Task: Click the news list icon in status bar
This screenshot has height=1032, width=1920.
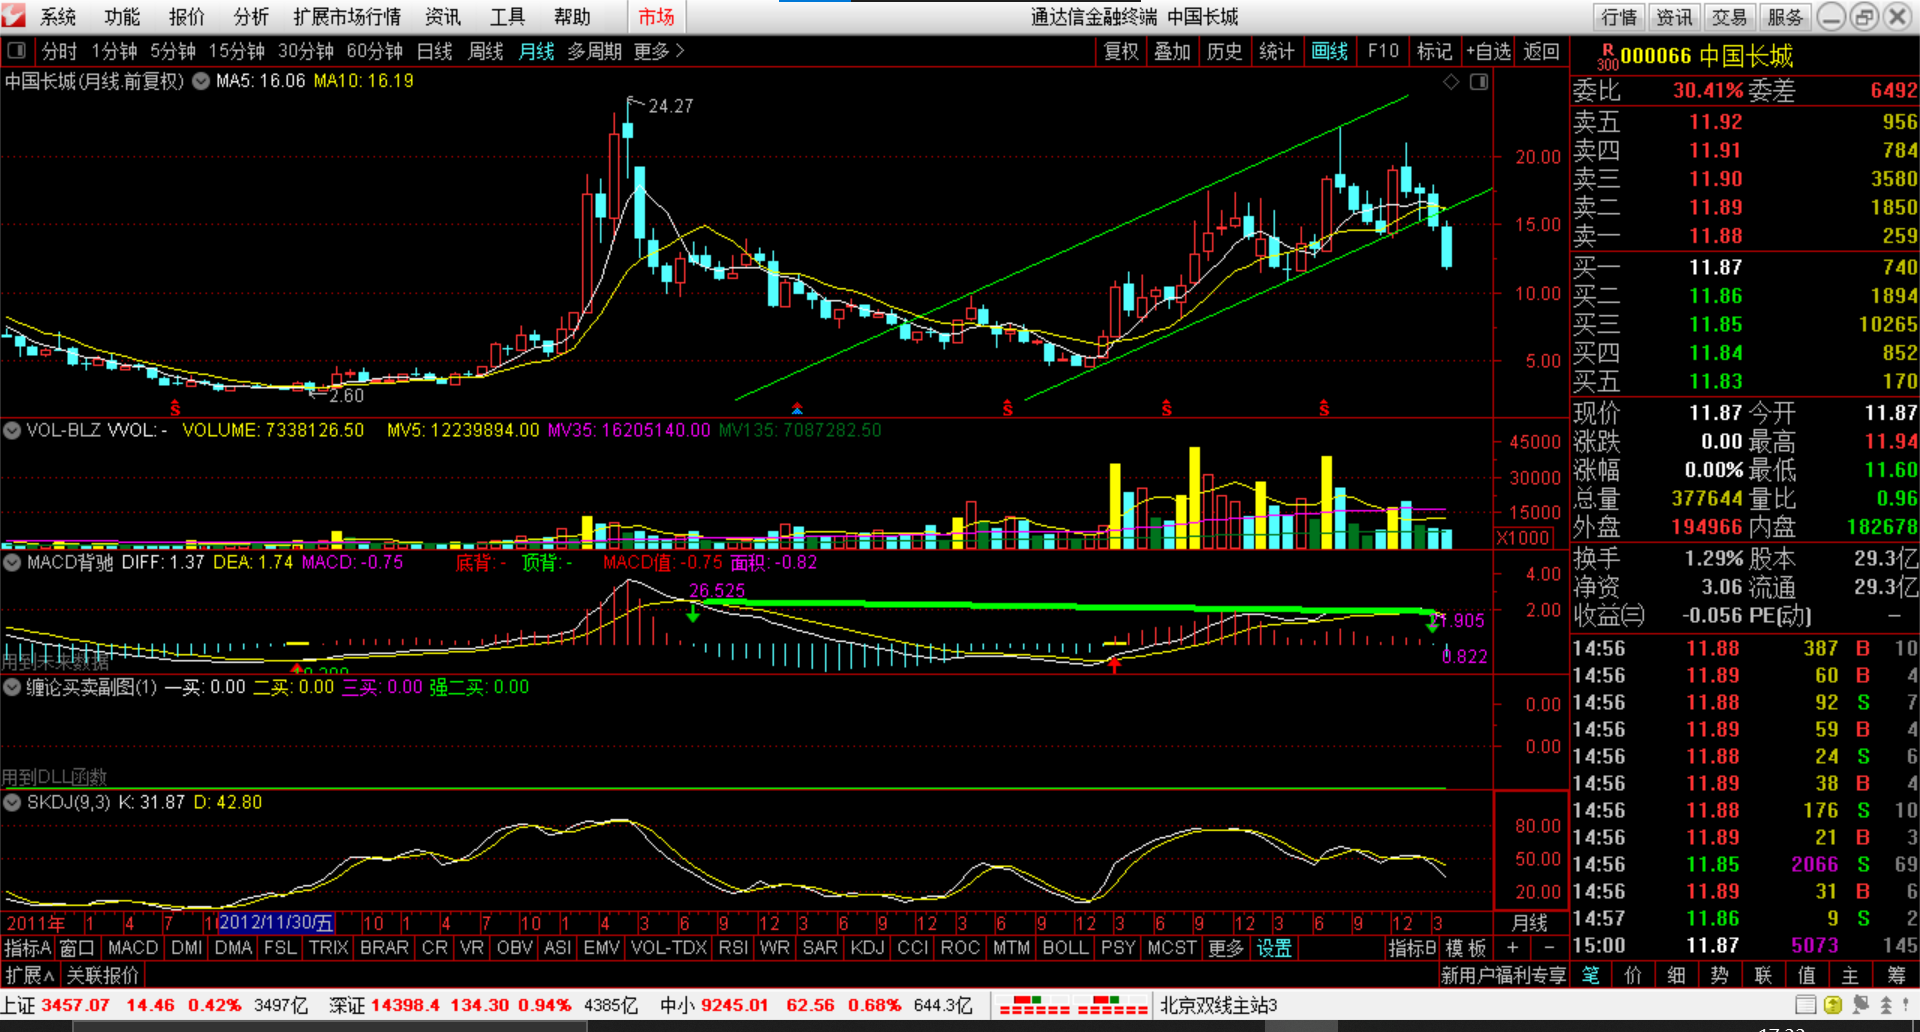Action: click(1806, 1005)
